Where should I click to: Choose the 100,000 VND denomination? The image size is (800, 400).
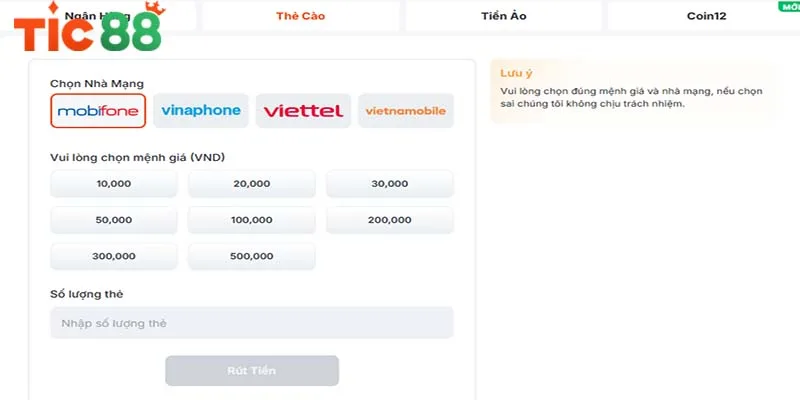point(252,220)
